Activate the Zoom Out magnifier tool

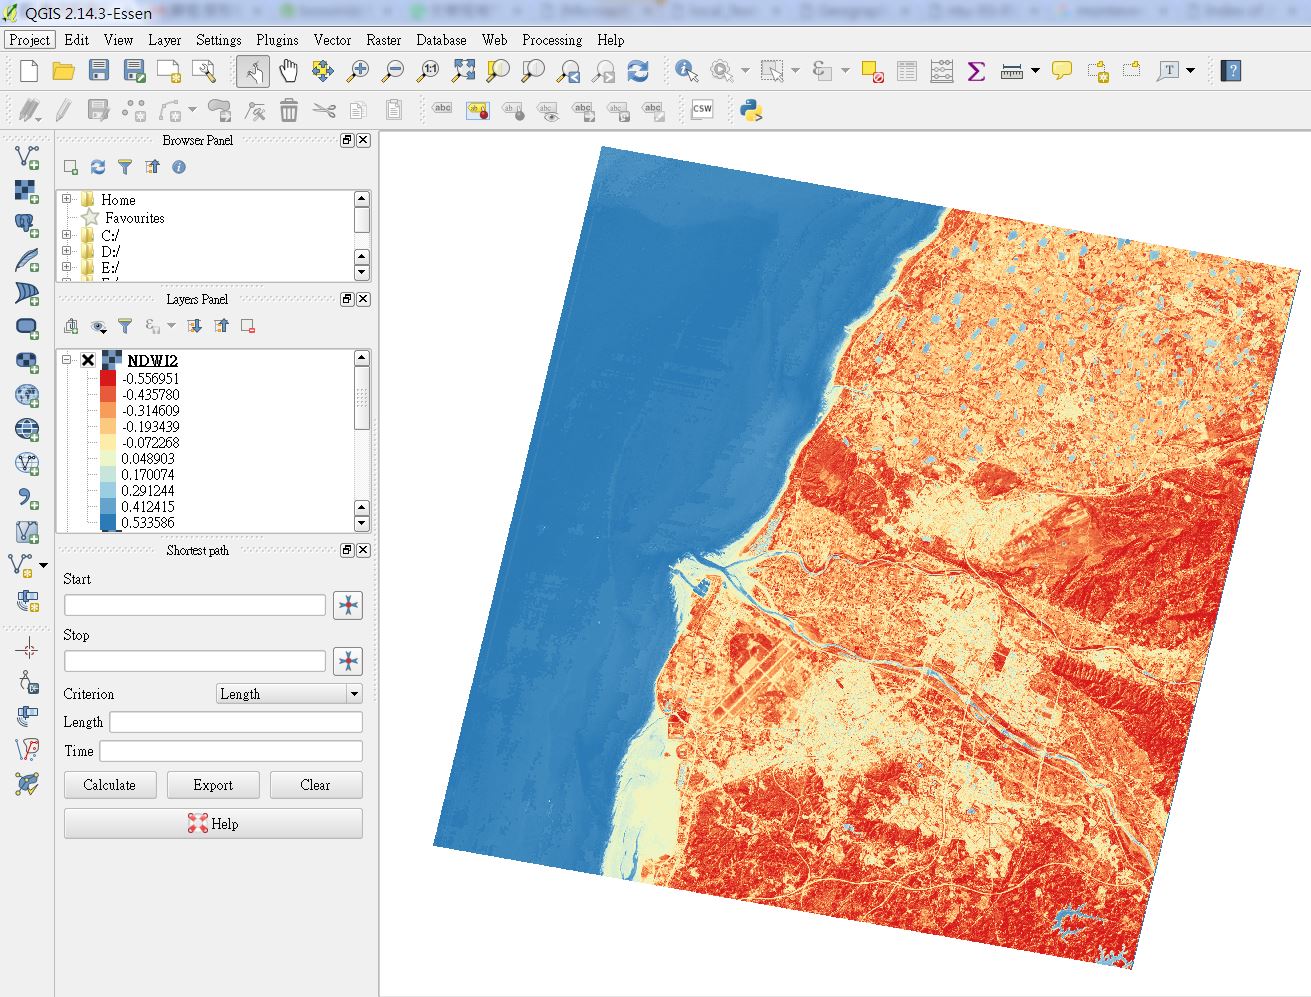(x=393, y=71)
